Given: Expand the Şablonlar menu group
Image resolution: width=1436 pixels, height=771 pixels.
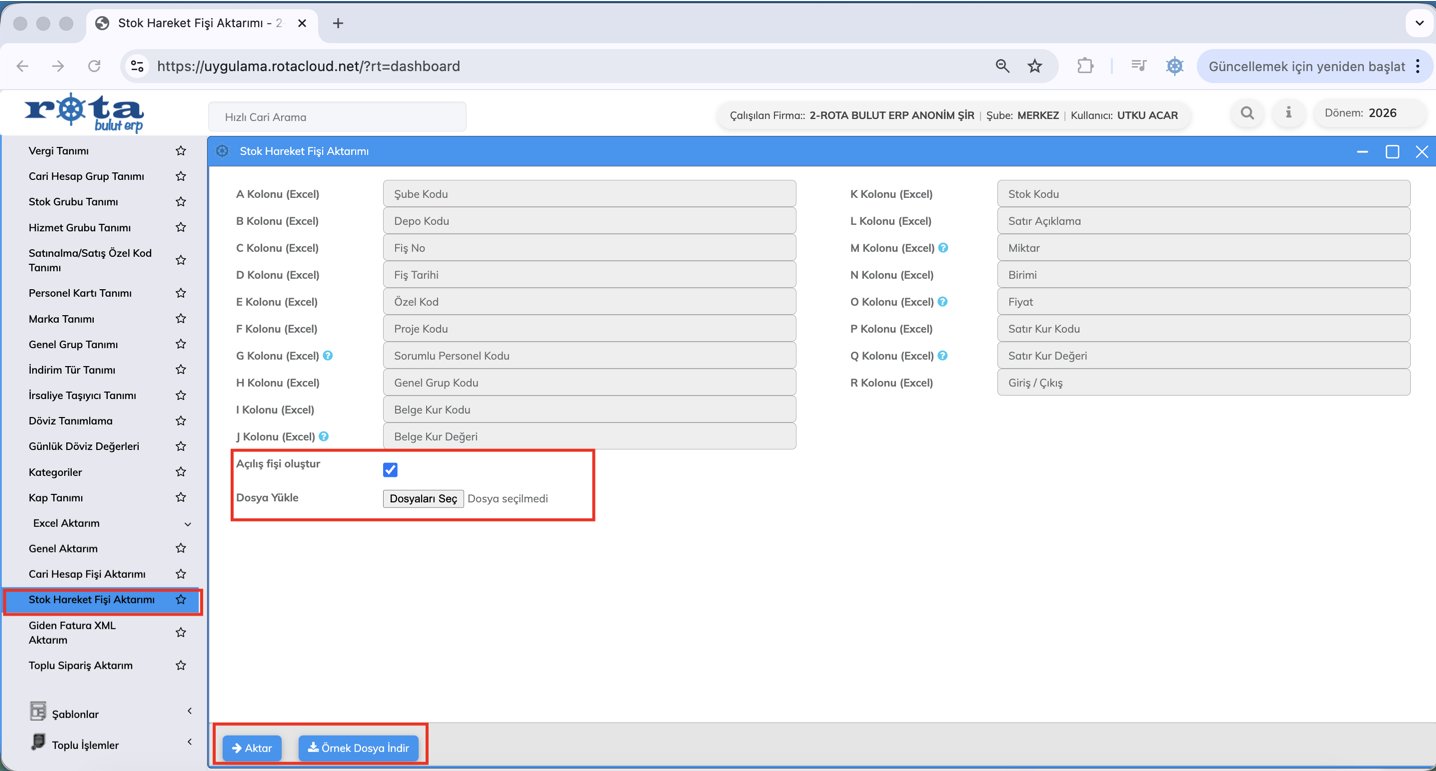Looking at the screenshot, I should click(189, 712).
